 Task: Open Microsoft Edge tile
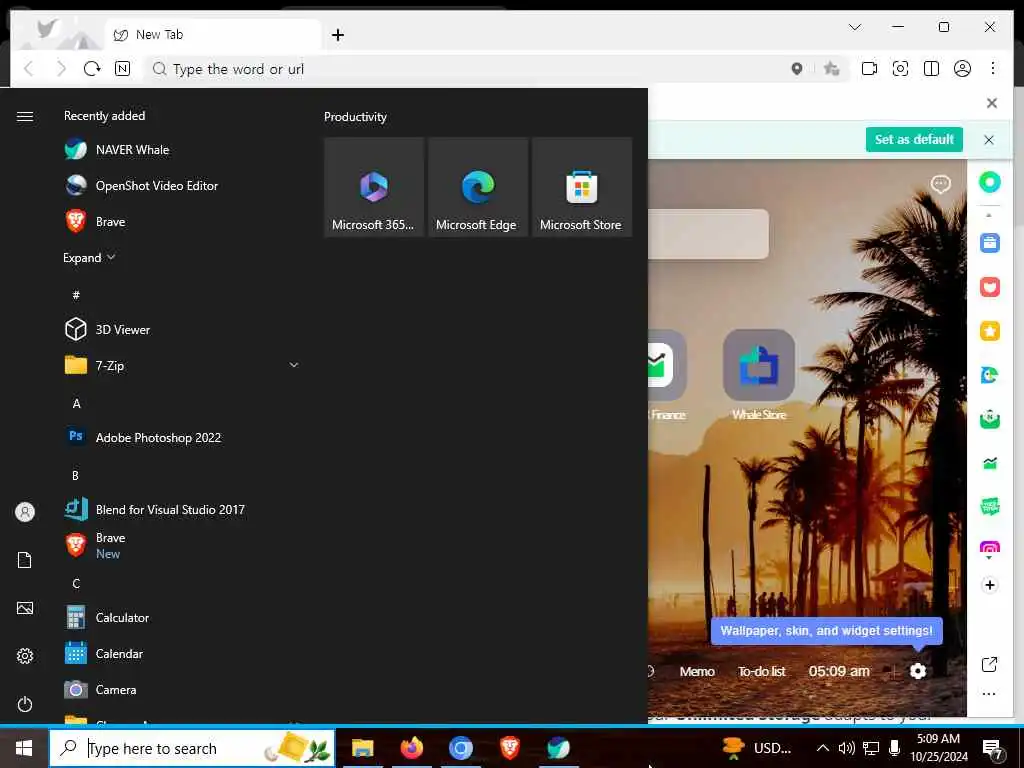pyautogui.click(x=477, y=187)
